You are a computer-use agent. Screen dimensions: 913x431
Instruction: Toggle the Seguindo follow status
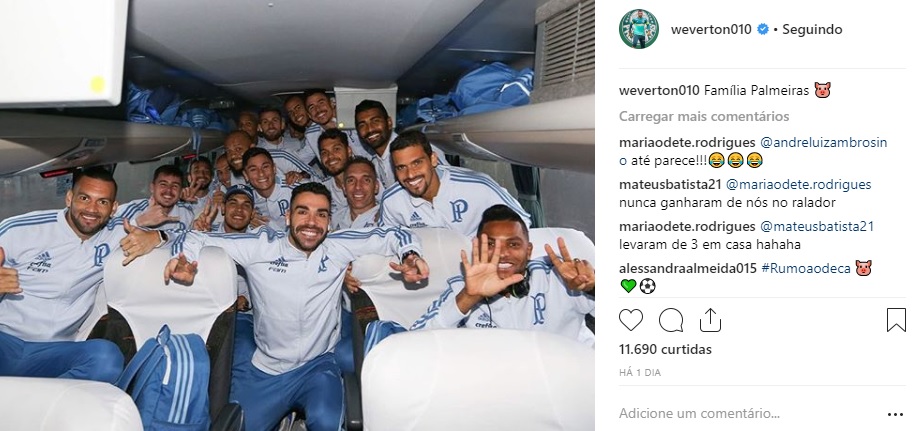(812, 29)
